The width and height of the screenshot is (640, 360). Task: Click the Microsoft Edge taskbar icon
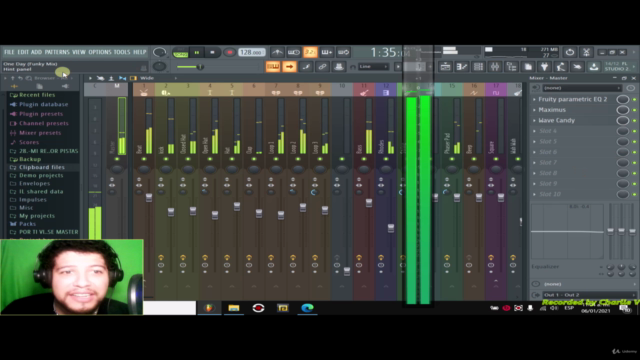tap(307, 308)
